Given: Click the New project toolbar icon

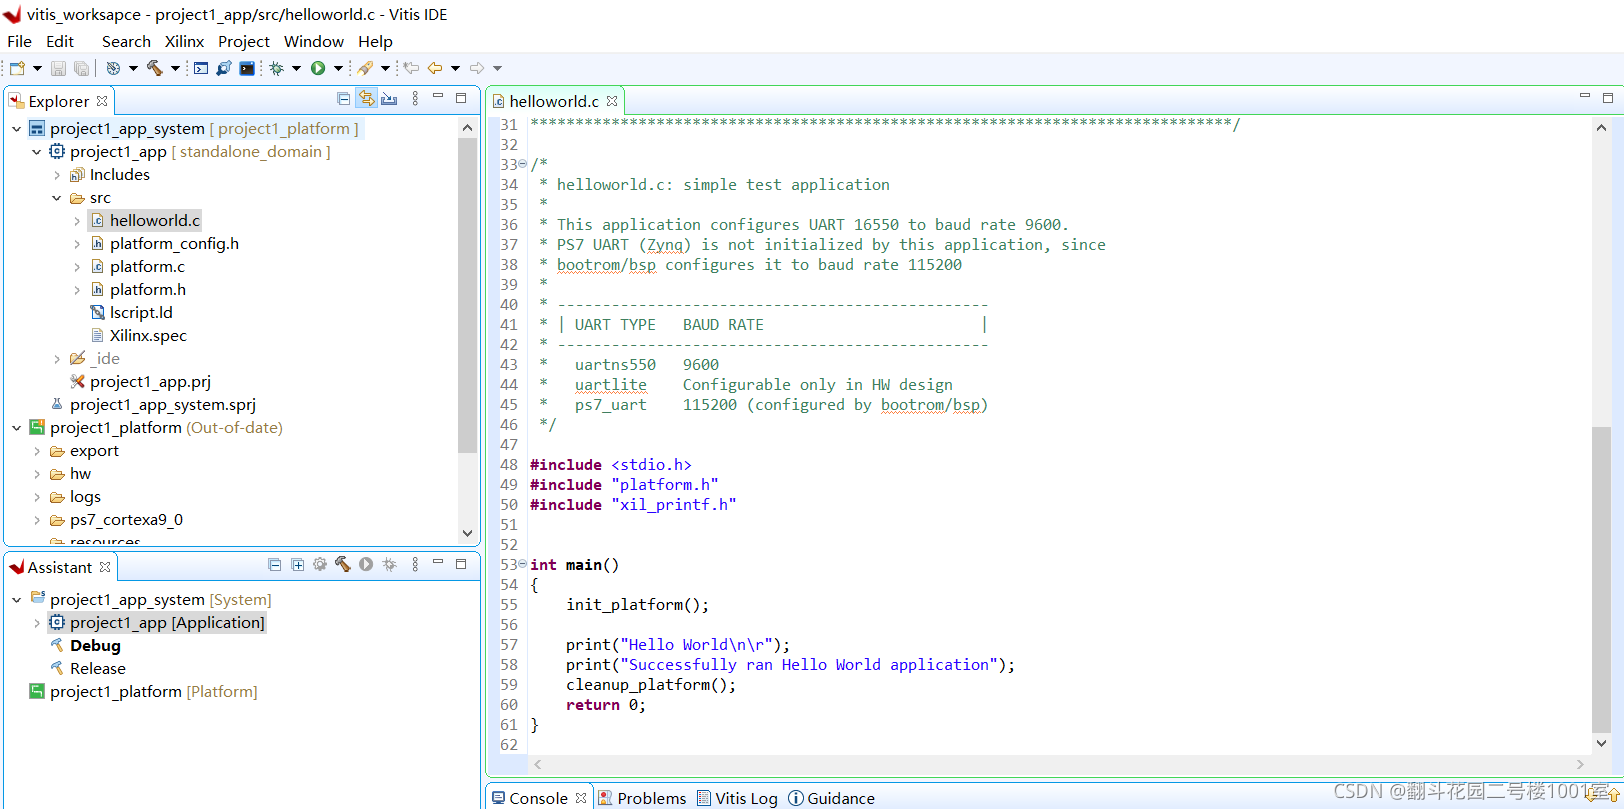Looking at the screenshot, I should (x=17, y=68).
